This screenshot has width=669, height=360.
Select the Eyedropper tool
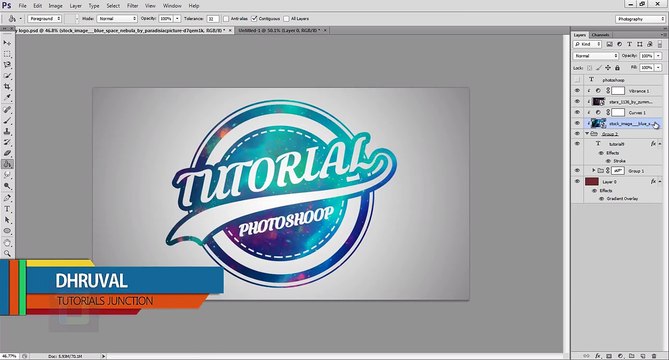pos(7,98)
